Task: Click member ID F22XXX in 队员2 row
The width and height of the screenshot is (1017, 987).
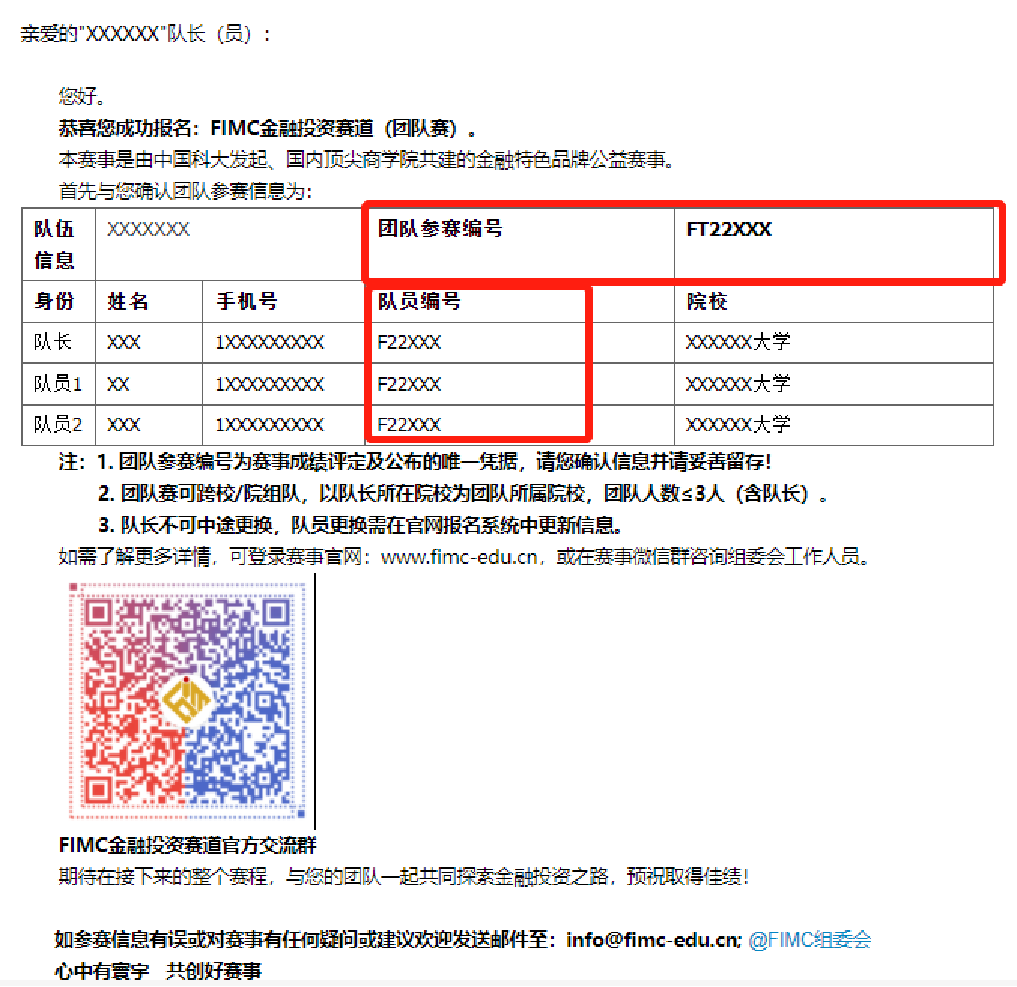Action: pyautogui.click(x=409, y=425)
